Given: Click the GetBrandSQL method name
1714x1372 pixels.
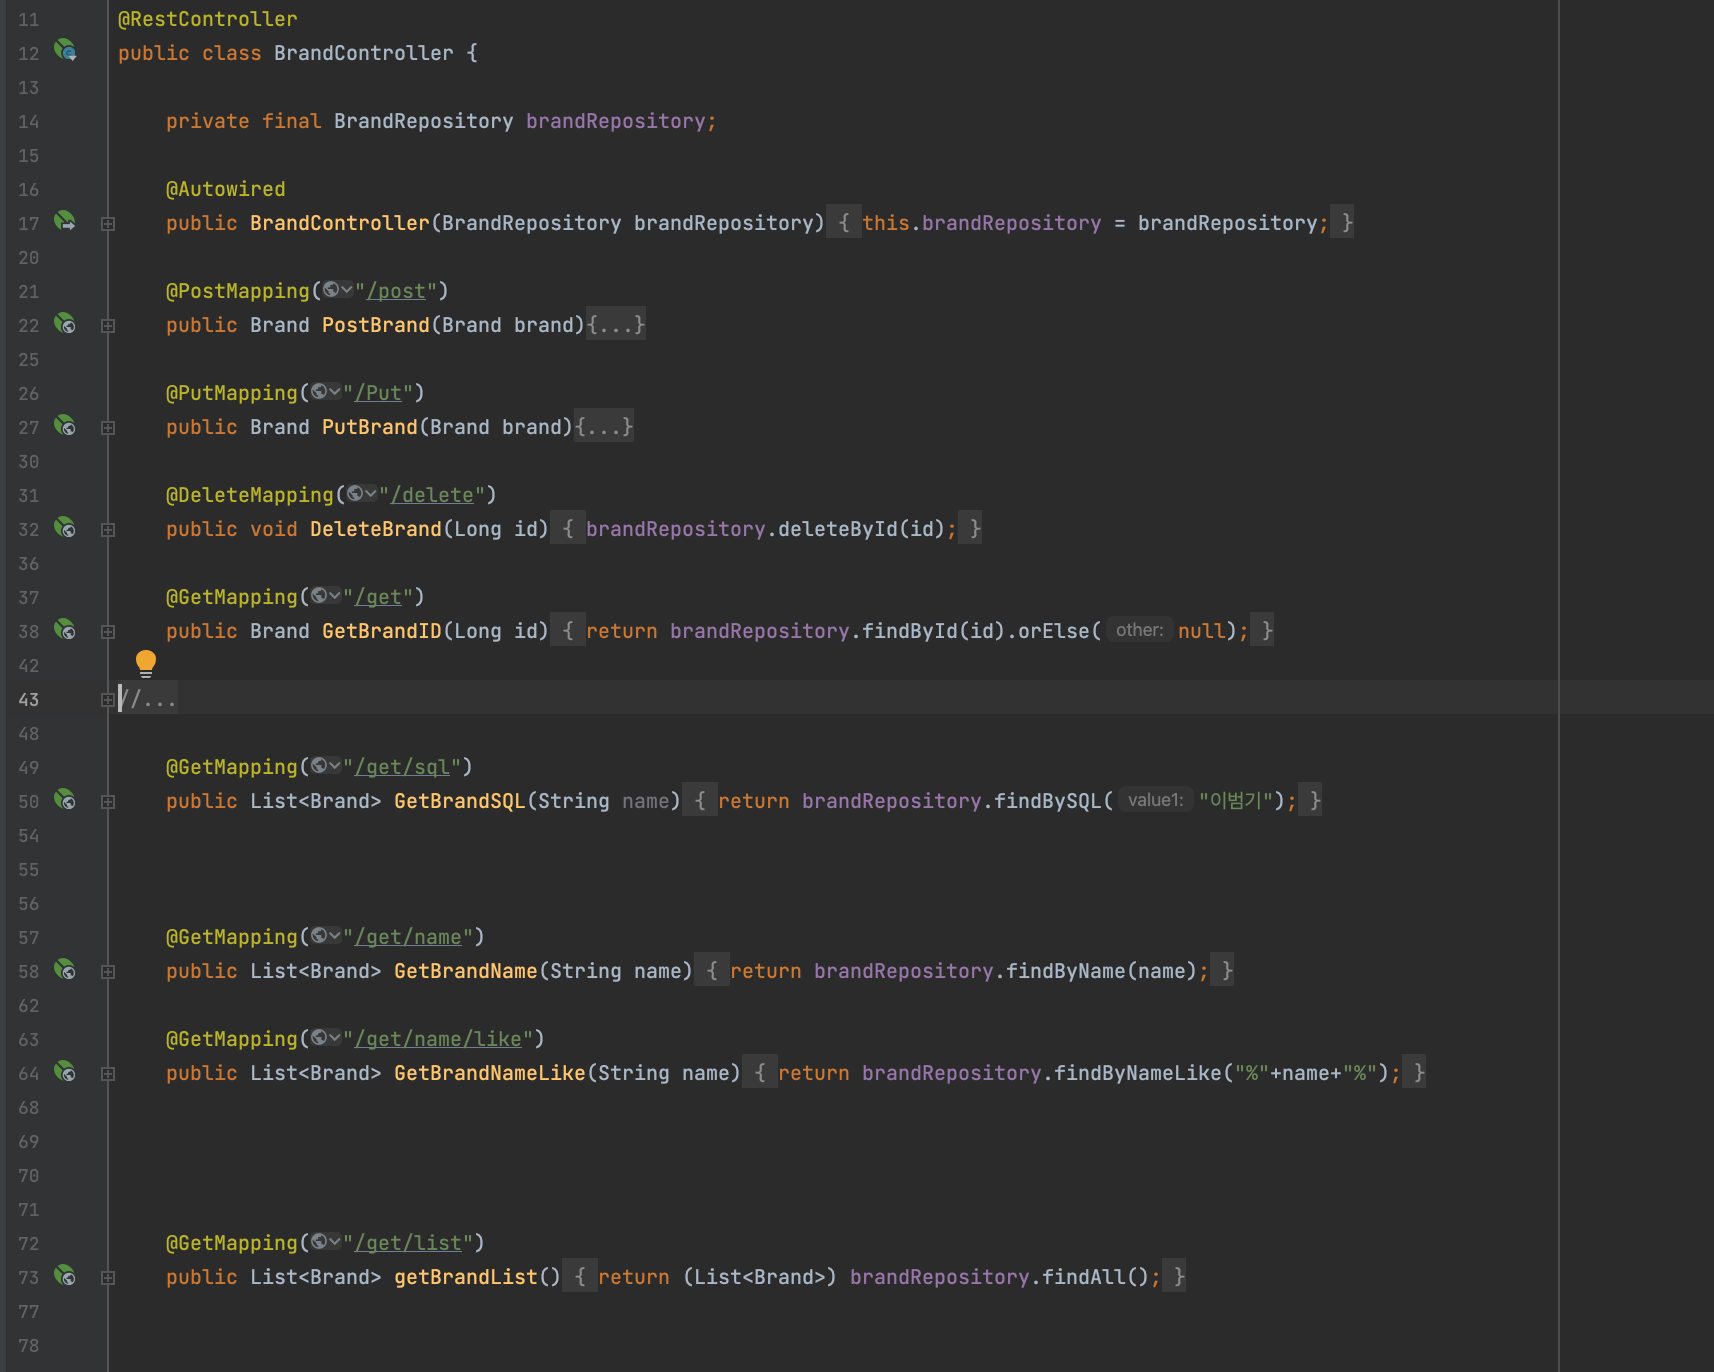Looking at the screenshot, I should pyautogui.click(x=460, y=801).
